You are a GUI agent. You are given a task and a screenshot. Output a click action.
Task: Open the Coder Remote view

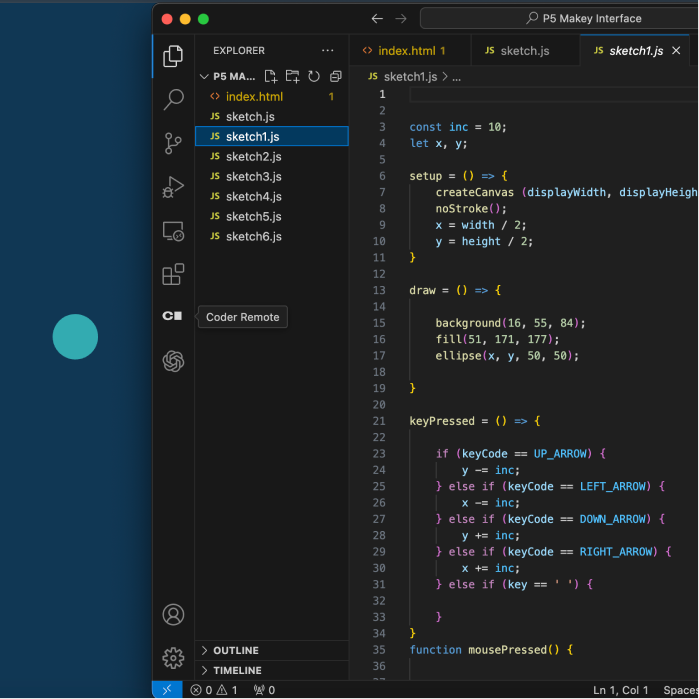click(173, 316)
